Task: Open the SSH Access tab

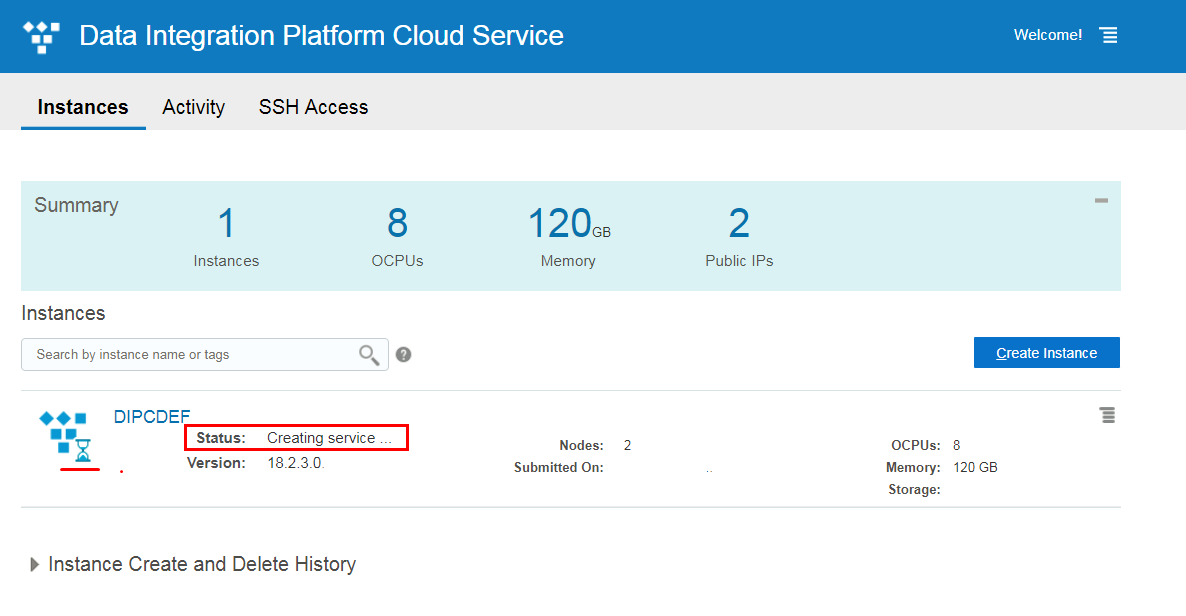Action: pyautogui.click(x=313, y=107)
